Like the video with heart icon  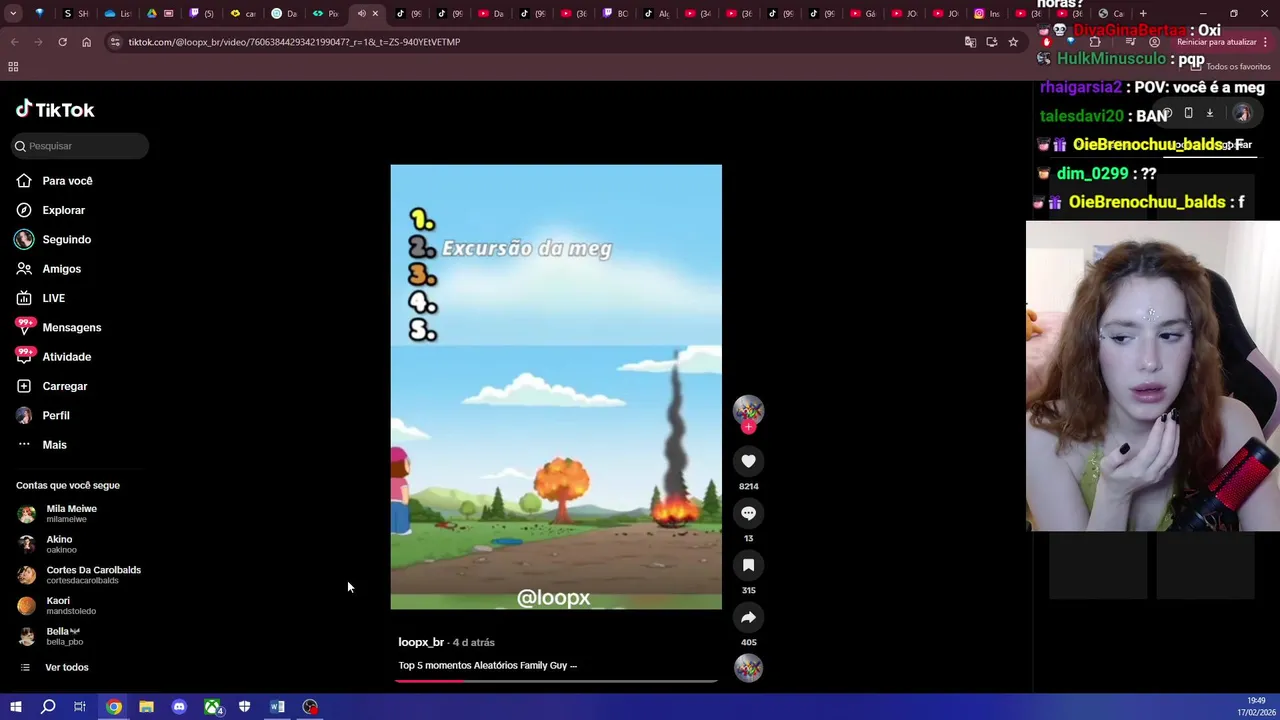(748, 461)
